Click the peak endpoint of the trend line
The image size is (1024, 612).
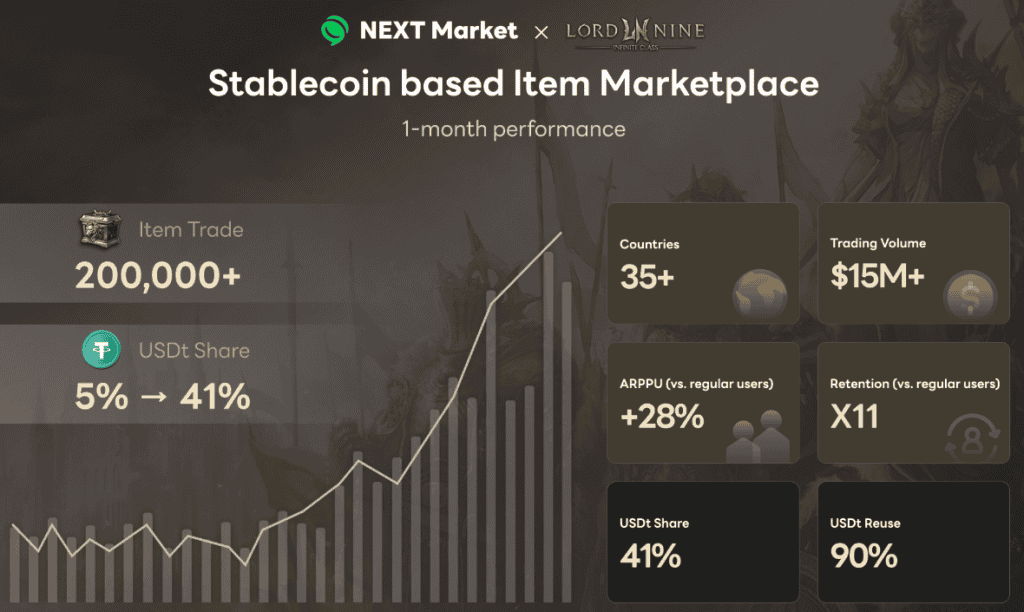(561, 234)
